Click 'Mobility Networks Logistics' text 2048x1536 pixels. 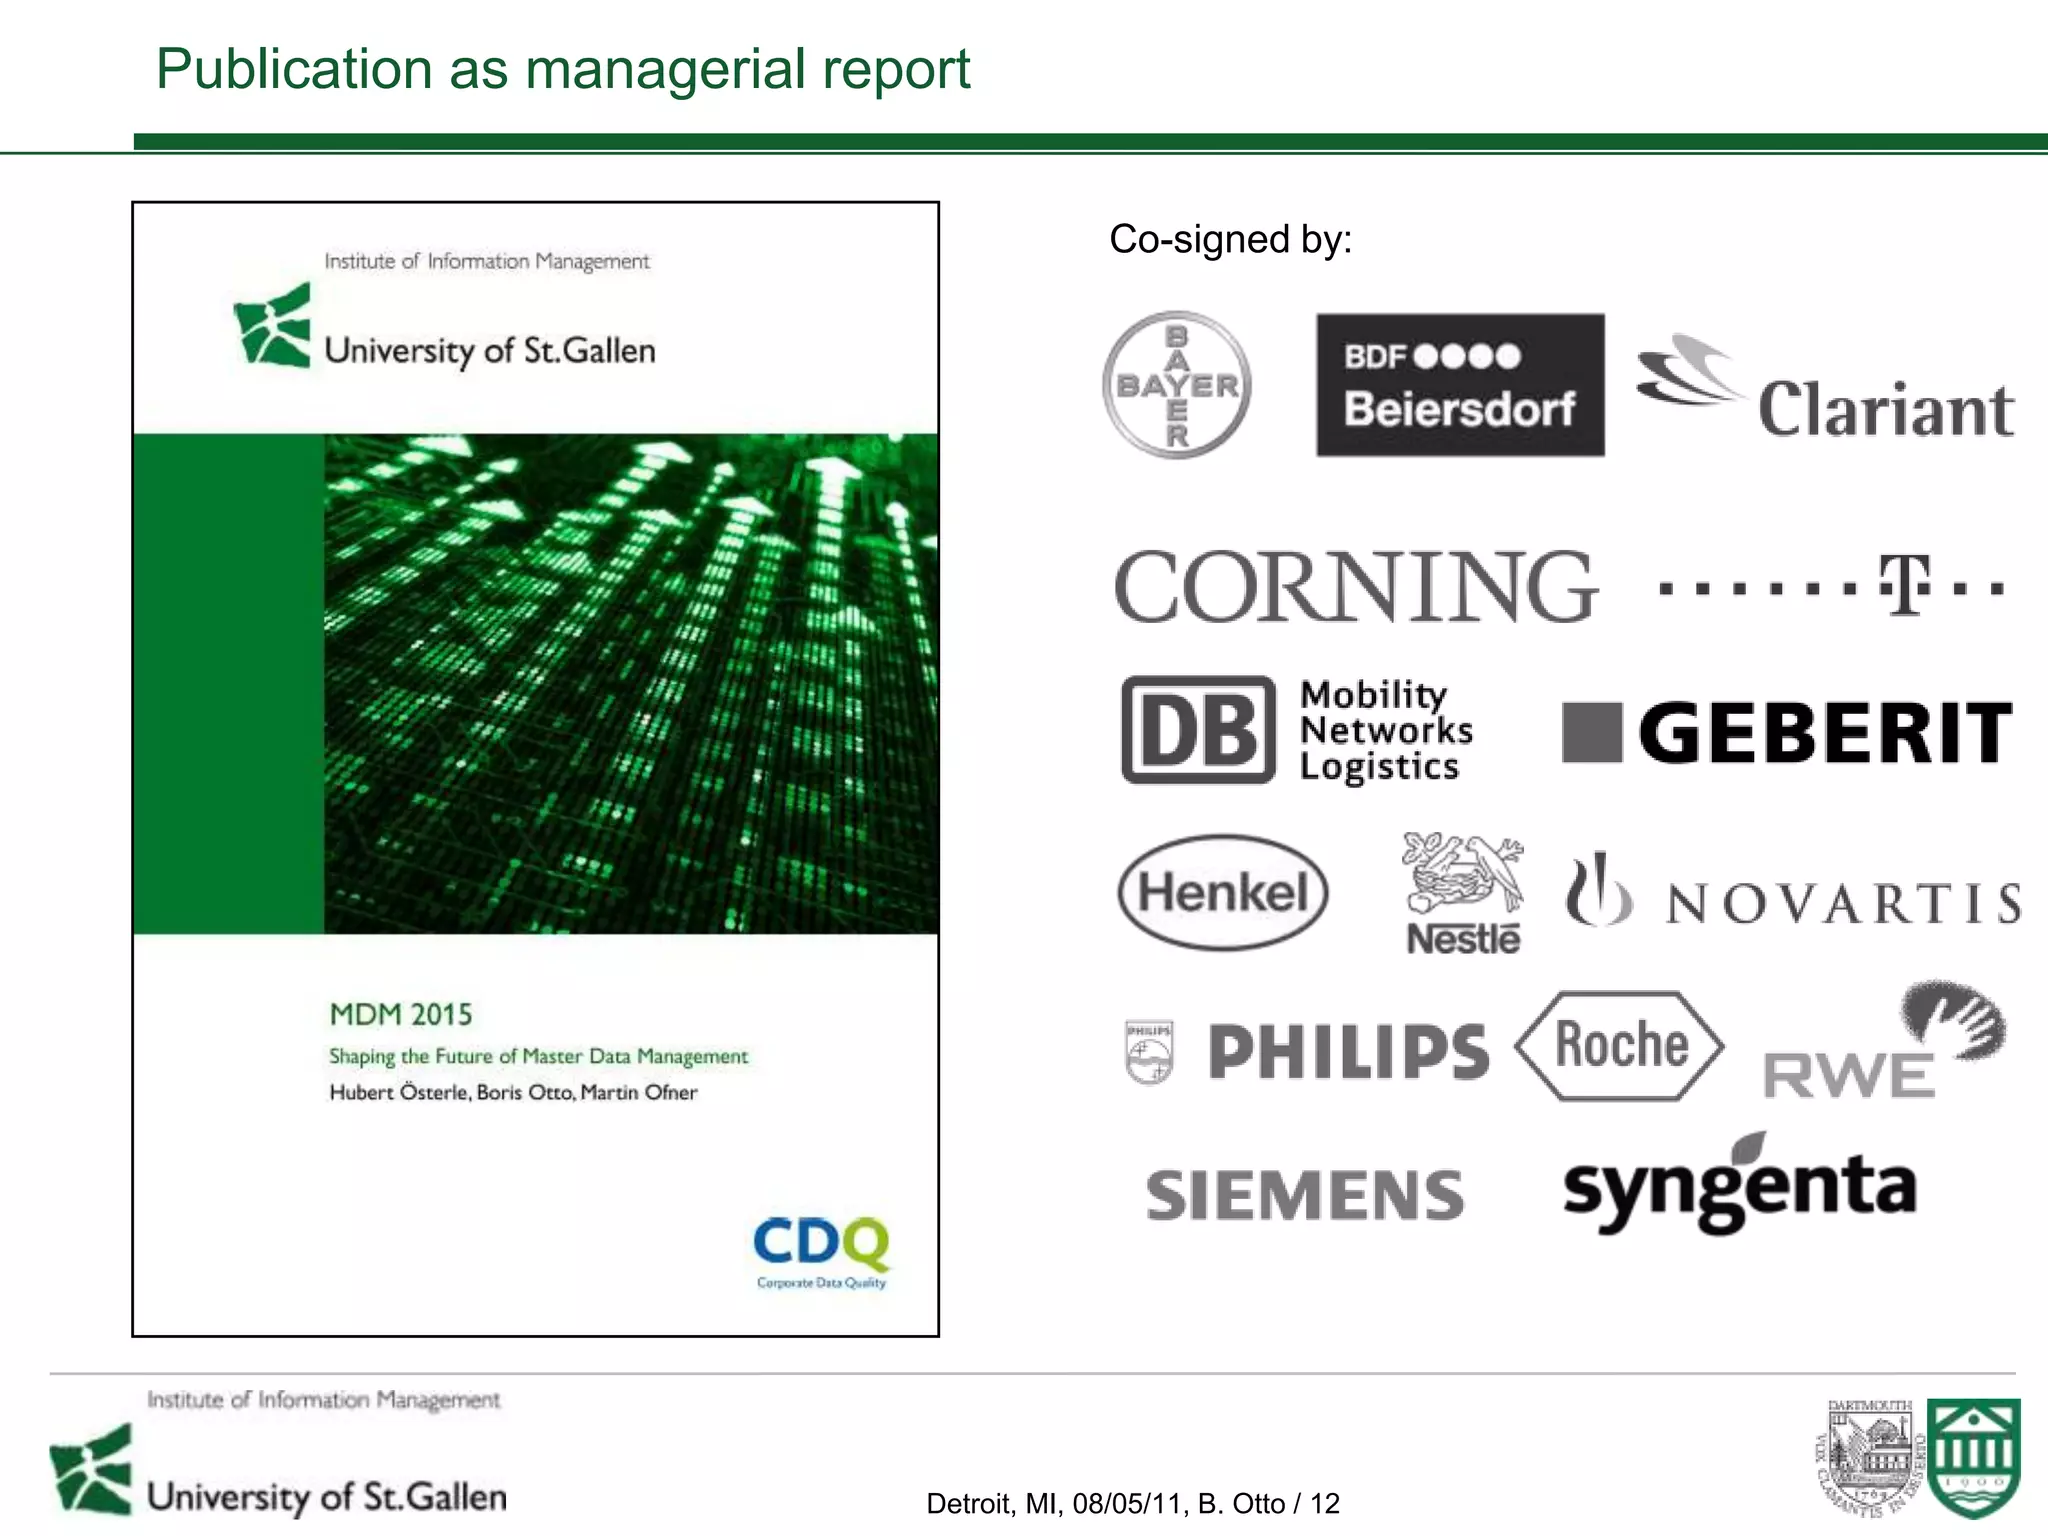(1386, 731)
